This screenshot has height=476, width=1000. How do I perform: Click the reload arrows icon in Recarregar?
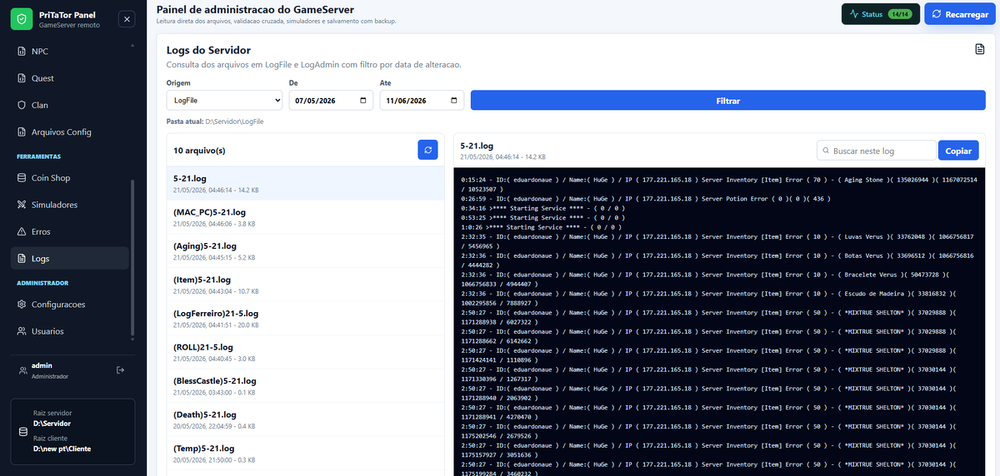[x=936, y=14]
